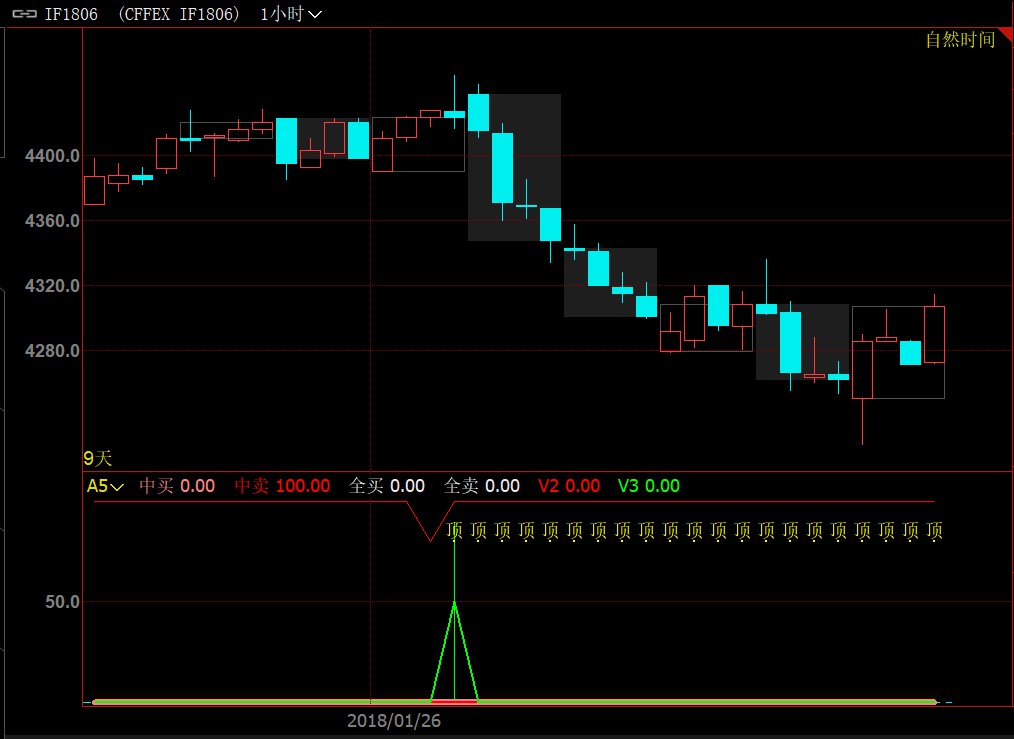Viewport: 1014px width, 739px height.
Task: Click the olive horizontal bar below the indicator
Action: [700, 702]
